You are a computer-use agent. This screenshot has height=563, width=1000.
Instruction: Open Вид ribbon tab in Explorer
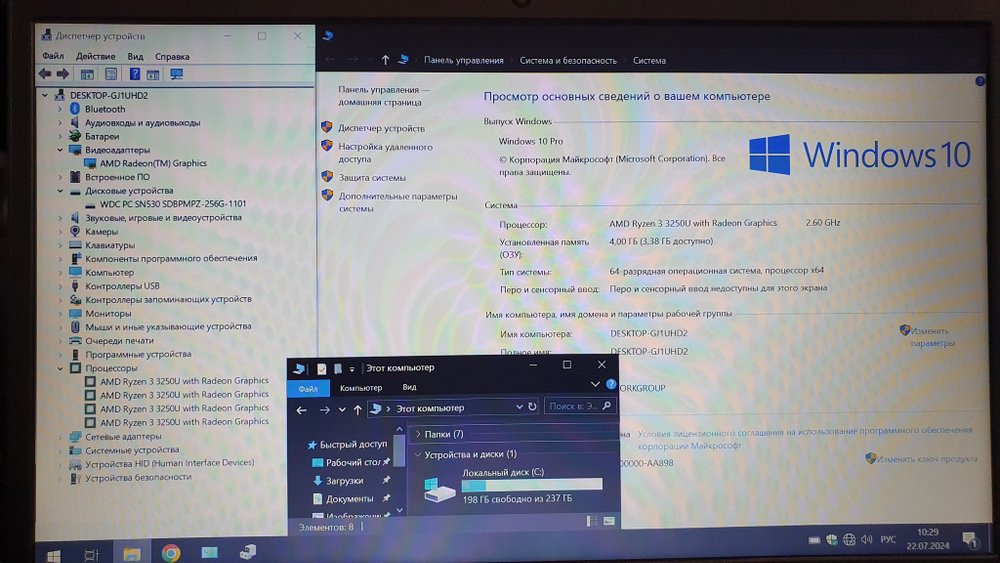pyautogui.click(x=409, y=387)
